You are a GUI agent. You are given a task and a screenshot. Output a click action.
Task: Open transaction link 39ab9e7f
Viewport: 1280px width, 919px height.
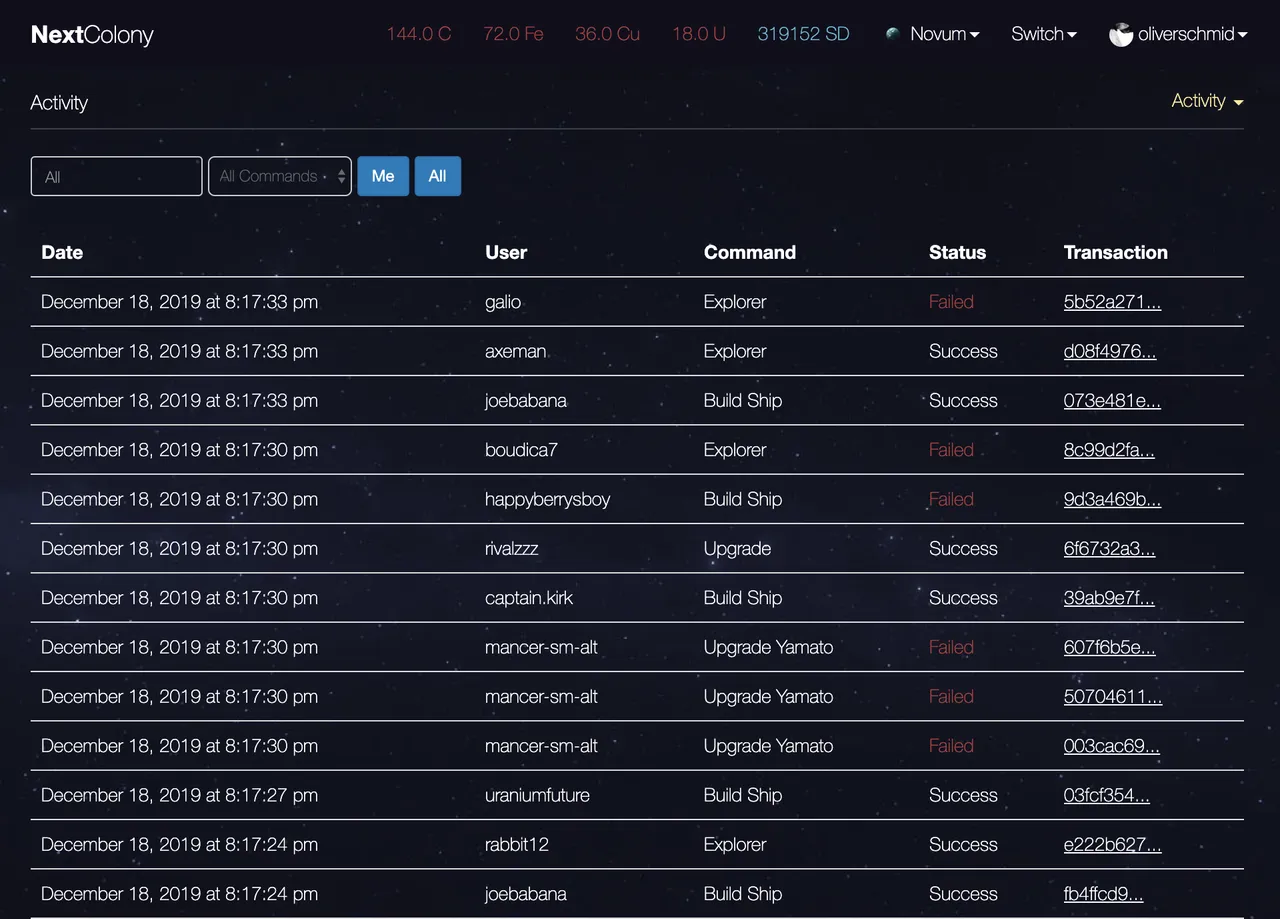1109,598
